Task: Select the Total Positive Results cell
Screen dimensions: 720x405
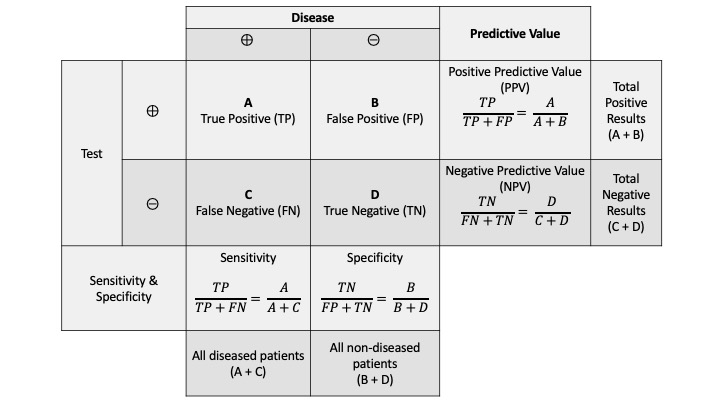Action: click(x=626, y=110)
